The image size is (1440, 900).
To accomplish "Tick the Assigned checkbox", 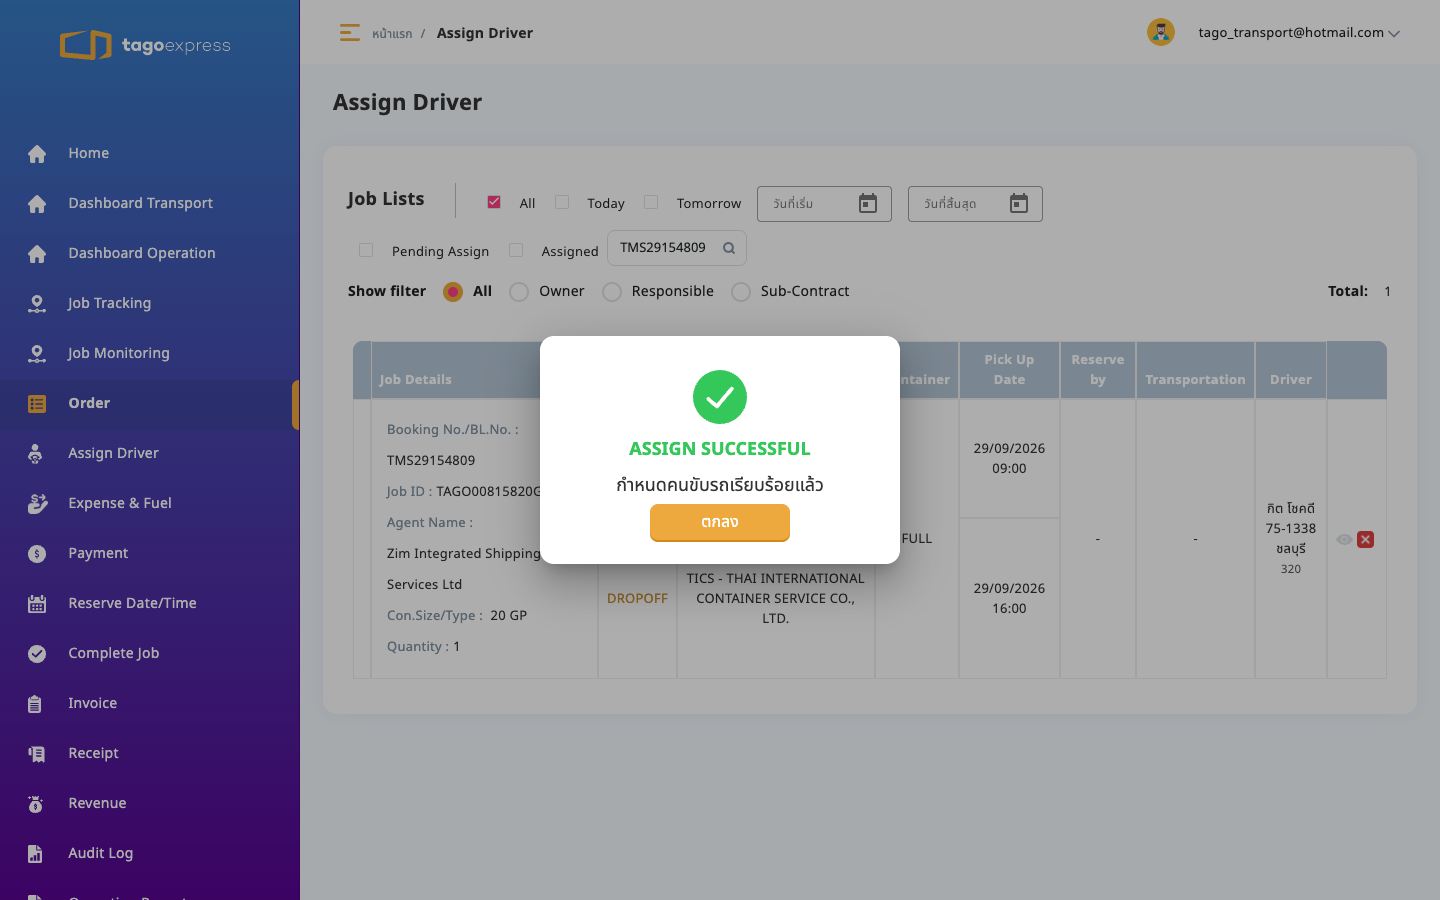I will 516,250.
